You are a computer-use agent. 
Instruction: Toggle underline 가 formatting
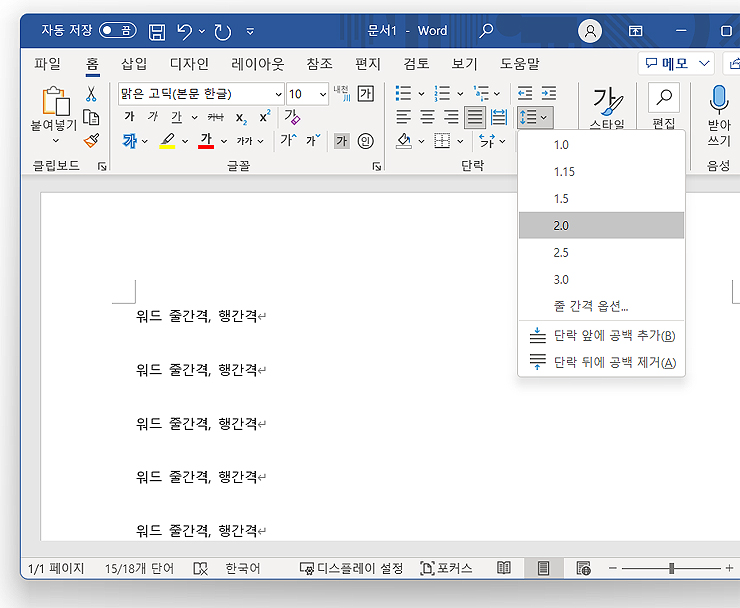pos(177,117)
